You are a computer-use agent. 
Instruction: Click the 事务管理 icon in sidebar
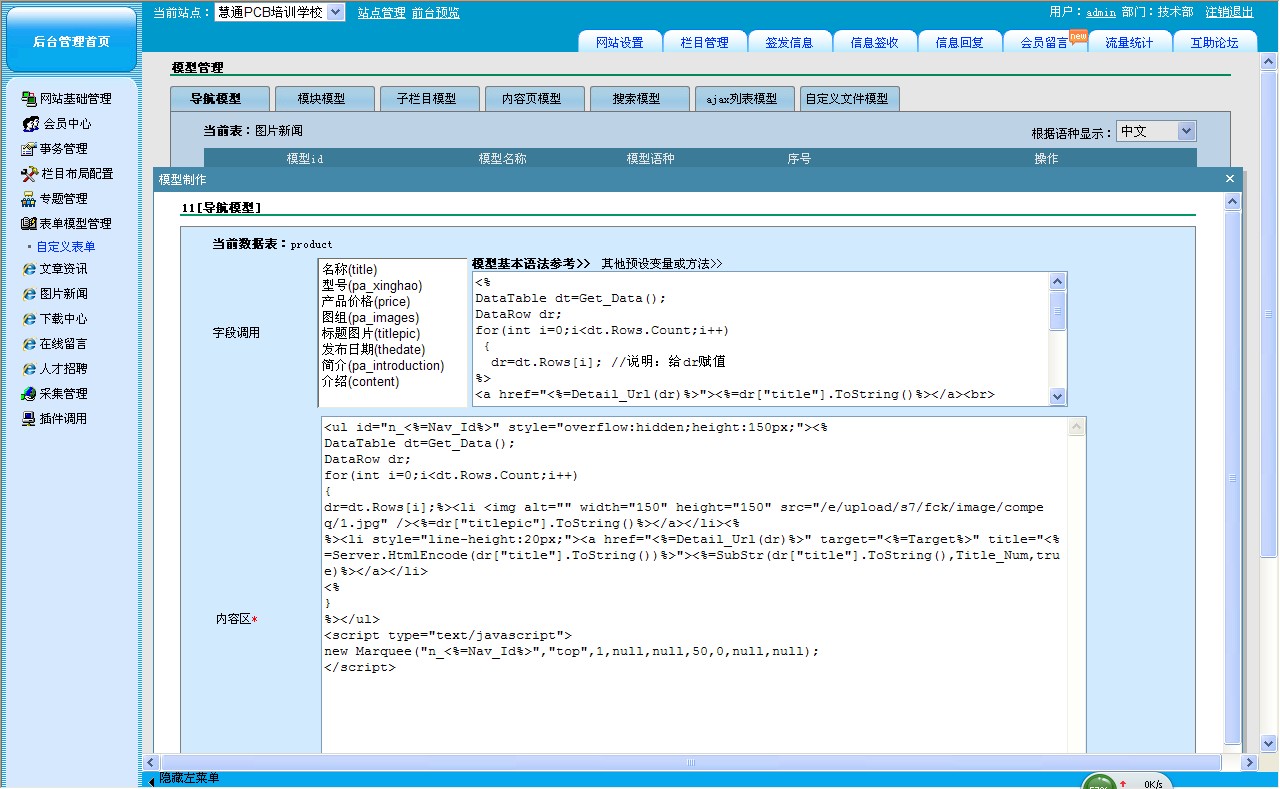tap(29, 149)
